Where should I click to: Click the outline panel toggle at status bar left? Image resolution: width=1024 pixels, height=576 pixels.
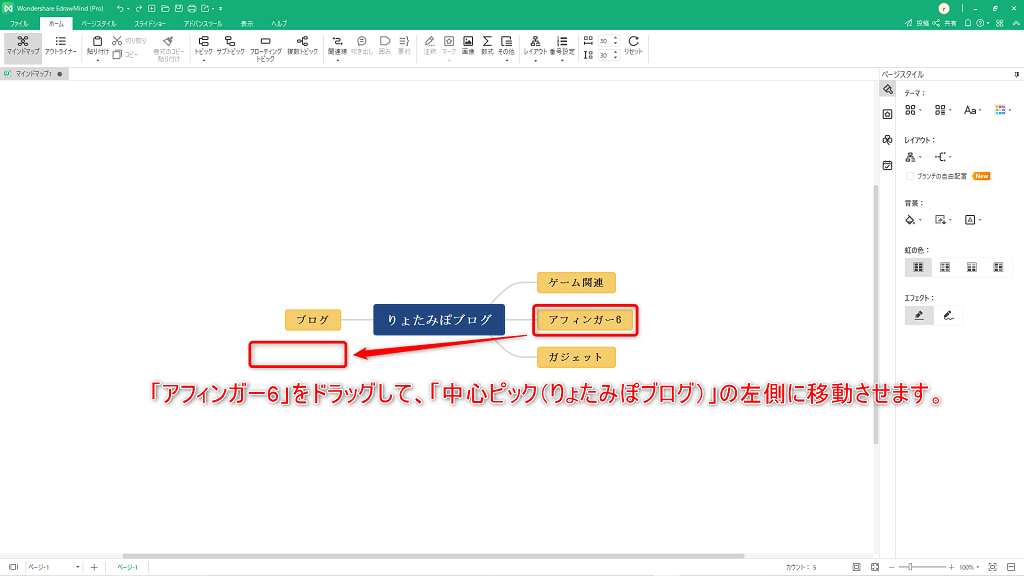(13, 567)
